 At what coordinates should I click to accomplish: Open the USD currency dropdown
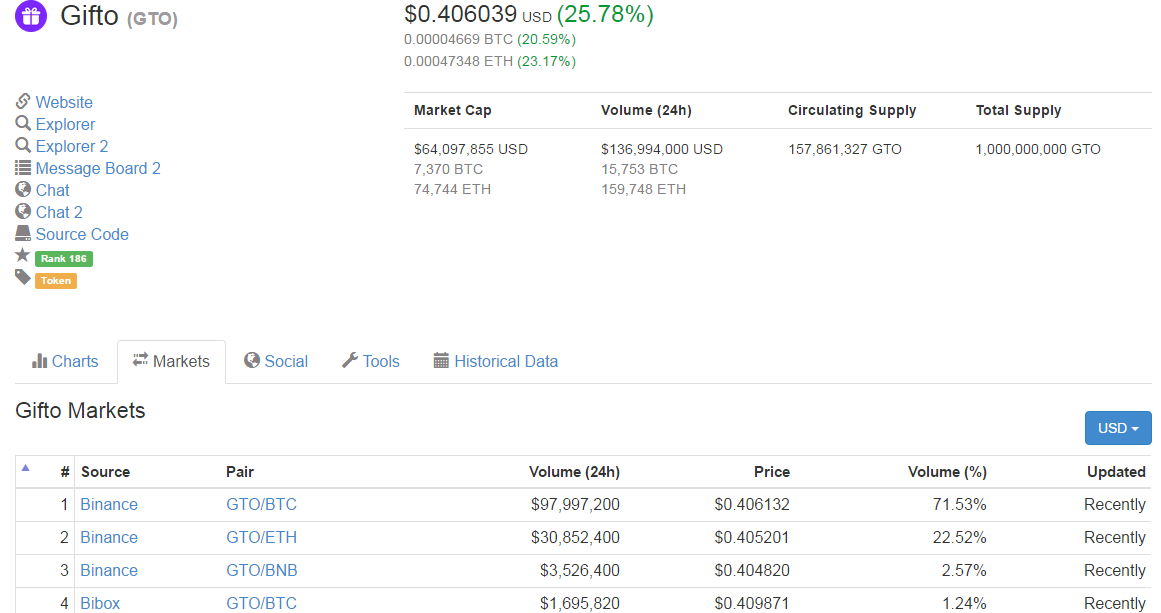pos(1118,428)
